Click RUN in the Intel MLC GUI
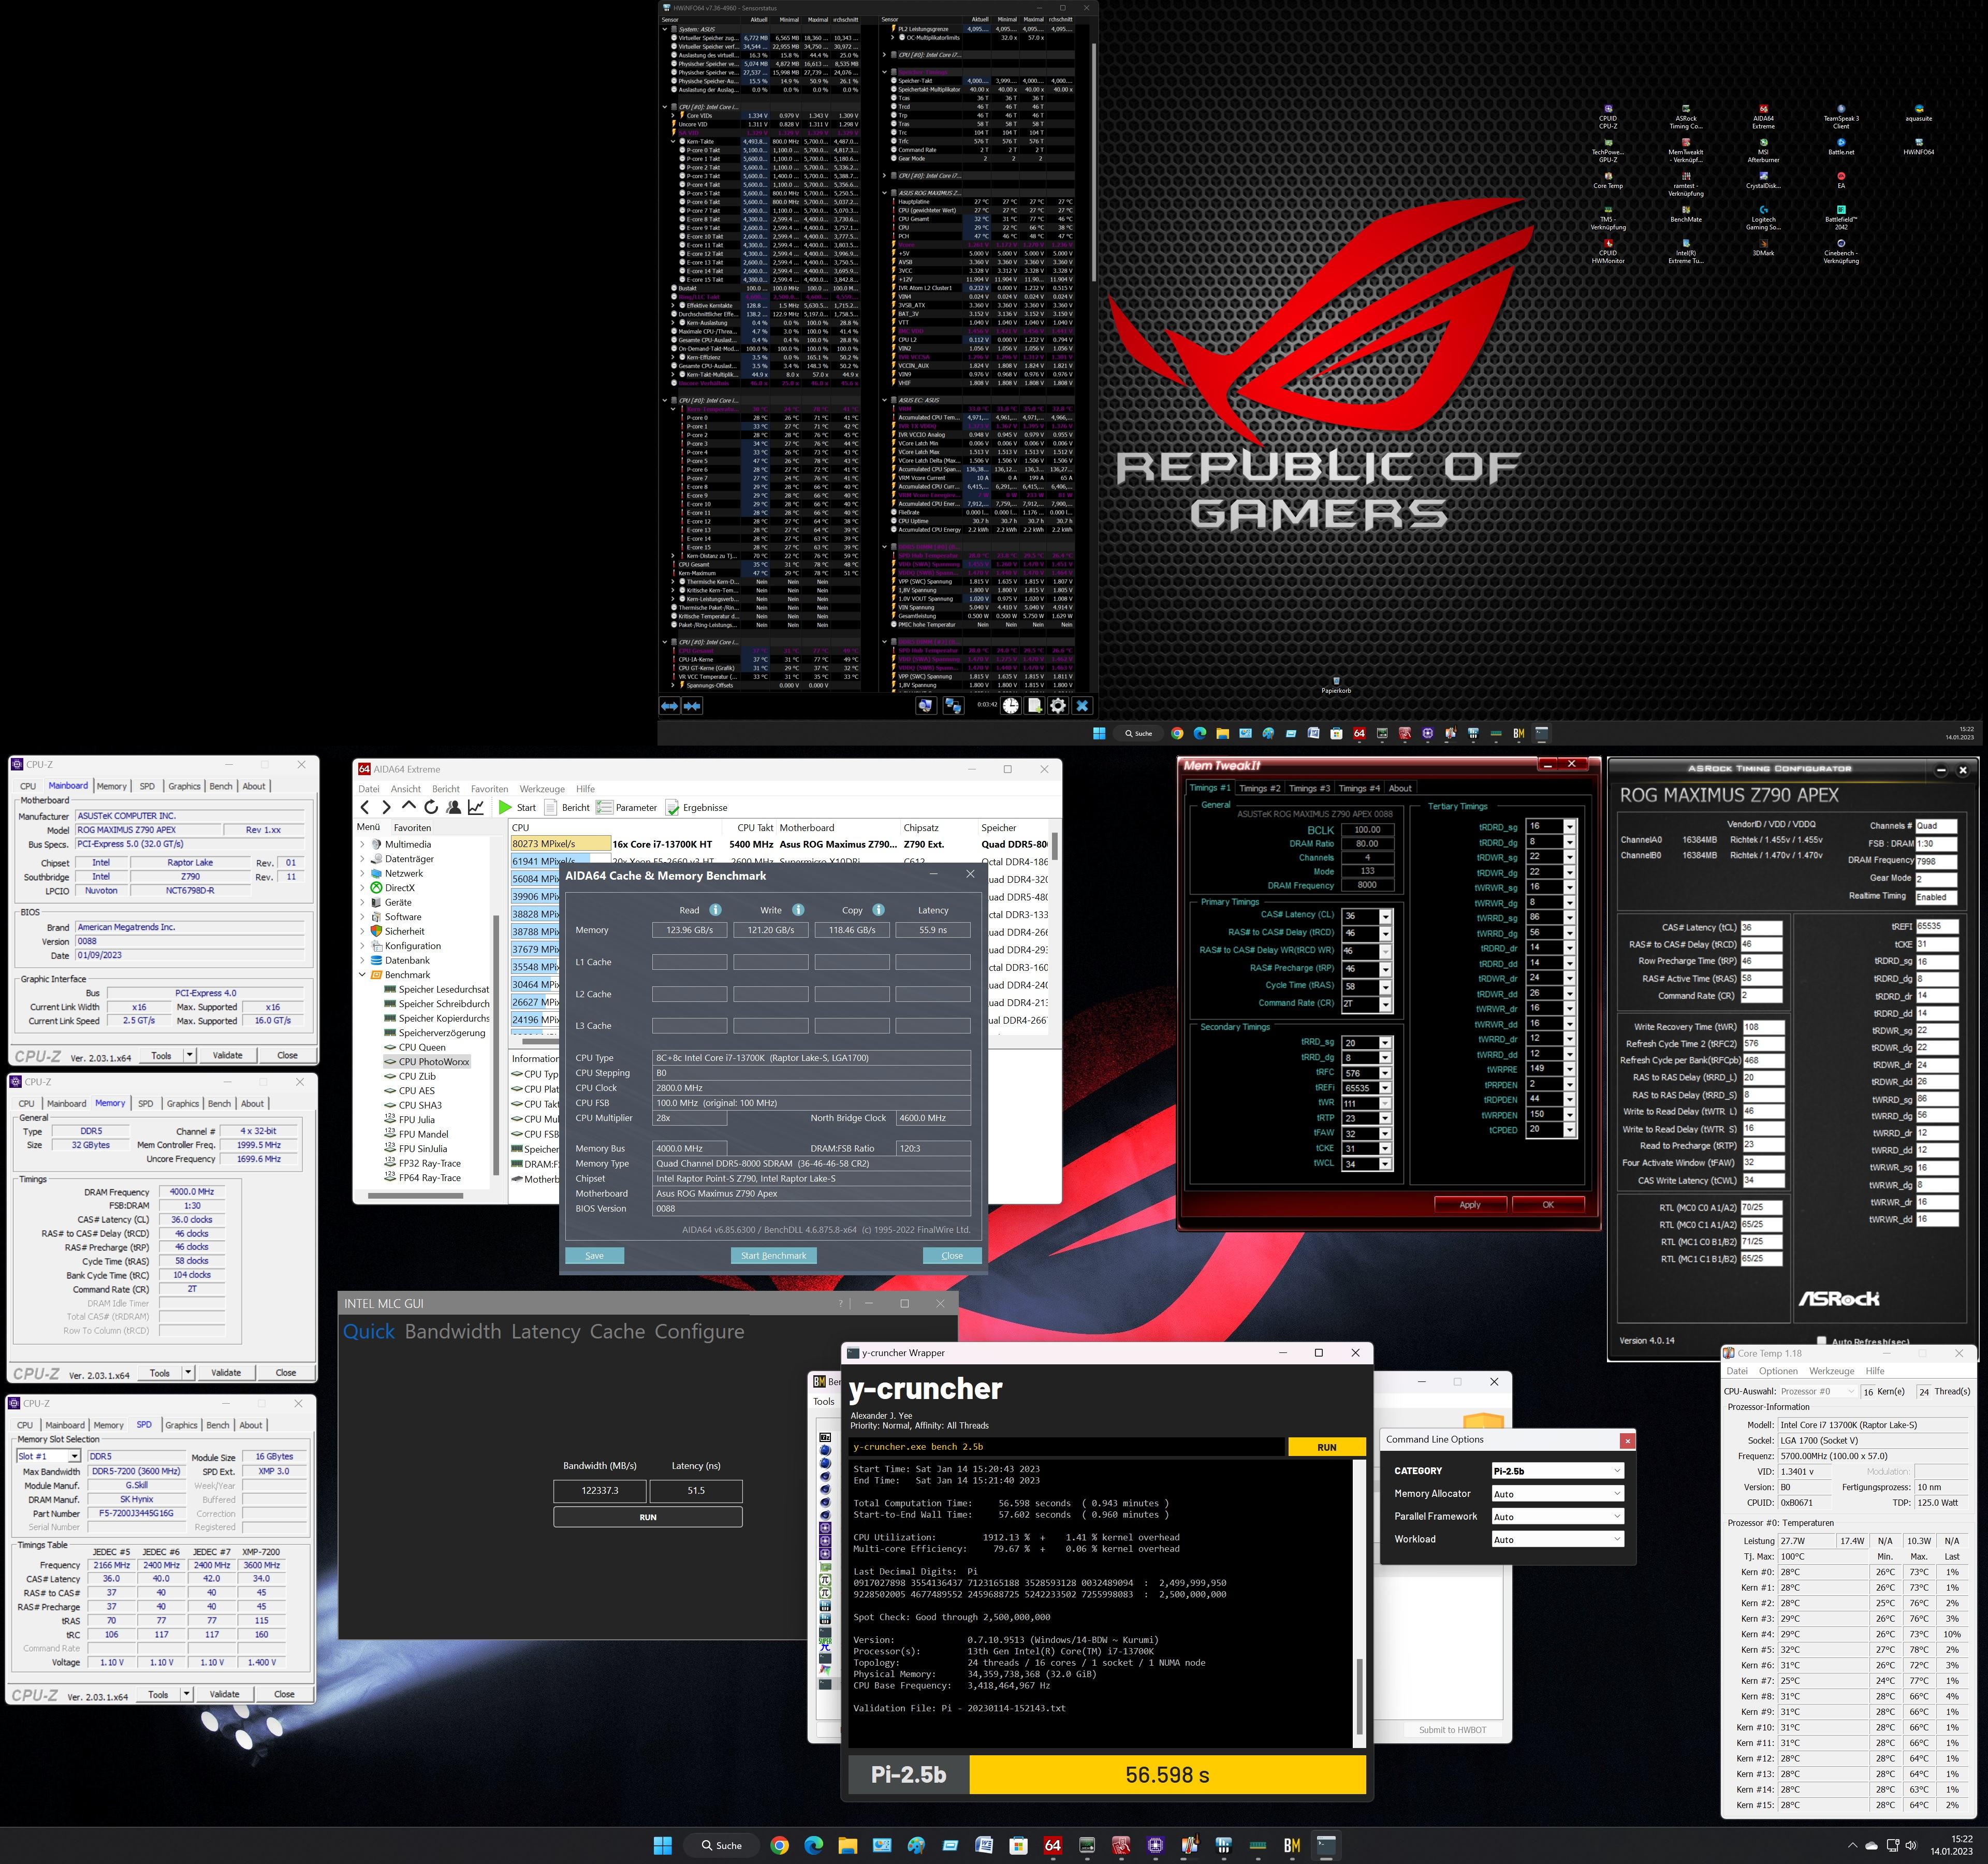Image resolution: width=1988 pixels, height=1864 pixels. pos(648,1517)
